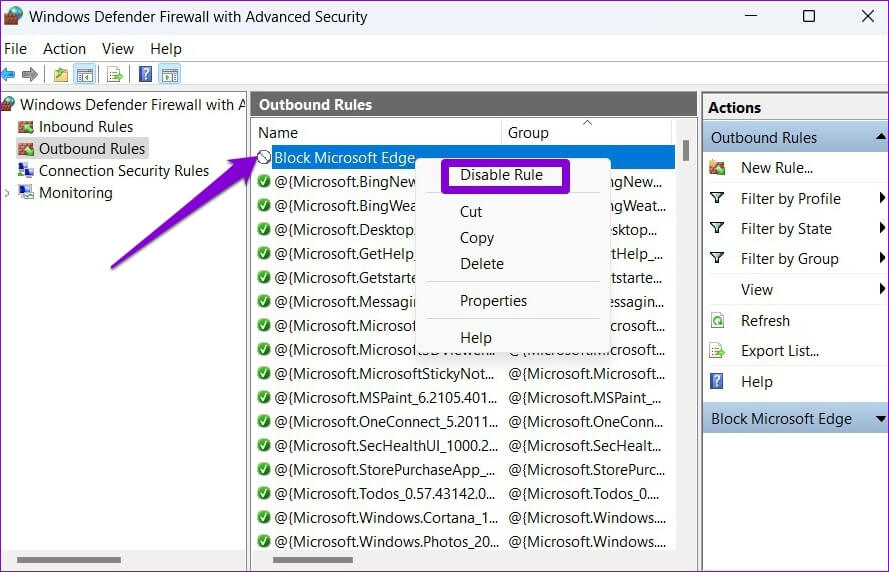Toggle the Show/Hide Console Tree toolbar icon
Screen dimensions: 889x572
85,74
